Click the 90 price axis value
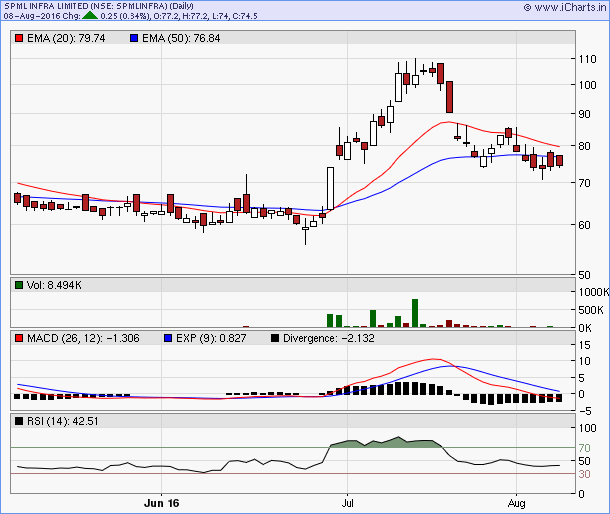This screenshot has height=514, width=610. click(x=585, y=114)
